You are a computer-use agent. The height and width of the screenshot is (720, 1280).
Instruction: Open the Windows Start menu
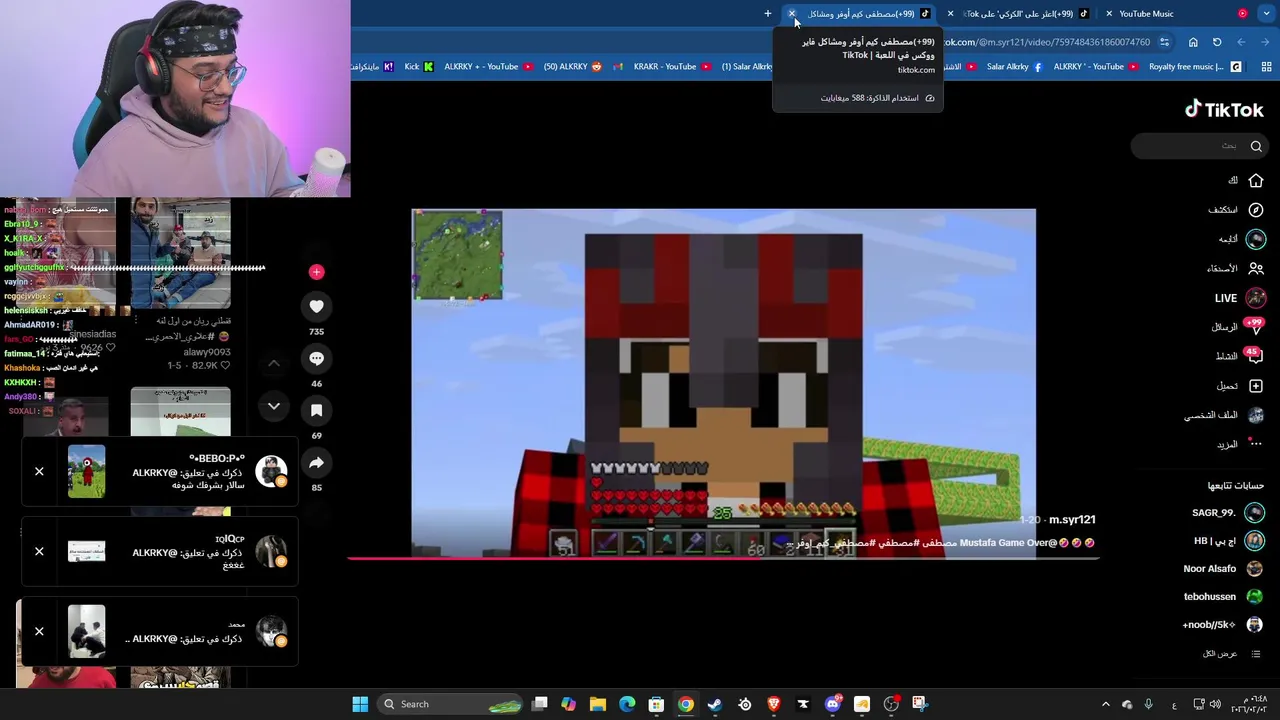360,704
